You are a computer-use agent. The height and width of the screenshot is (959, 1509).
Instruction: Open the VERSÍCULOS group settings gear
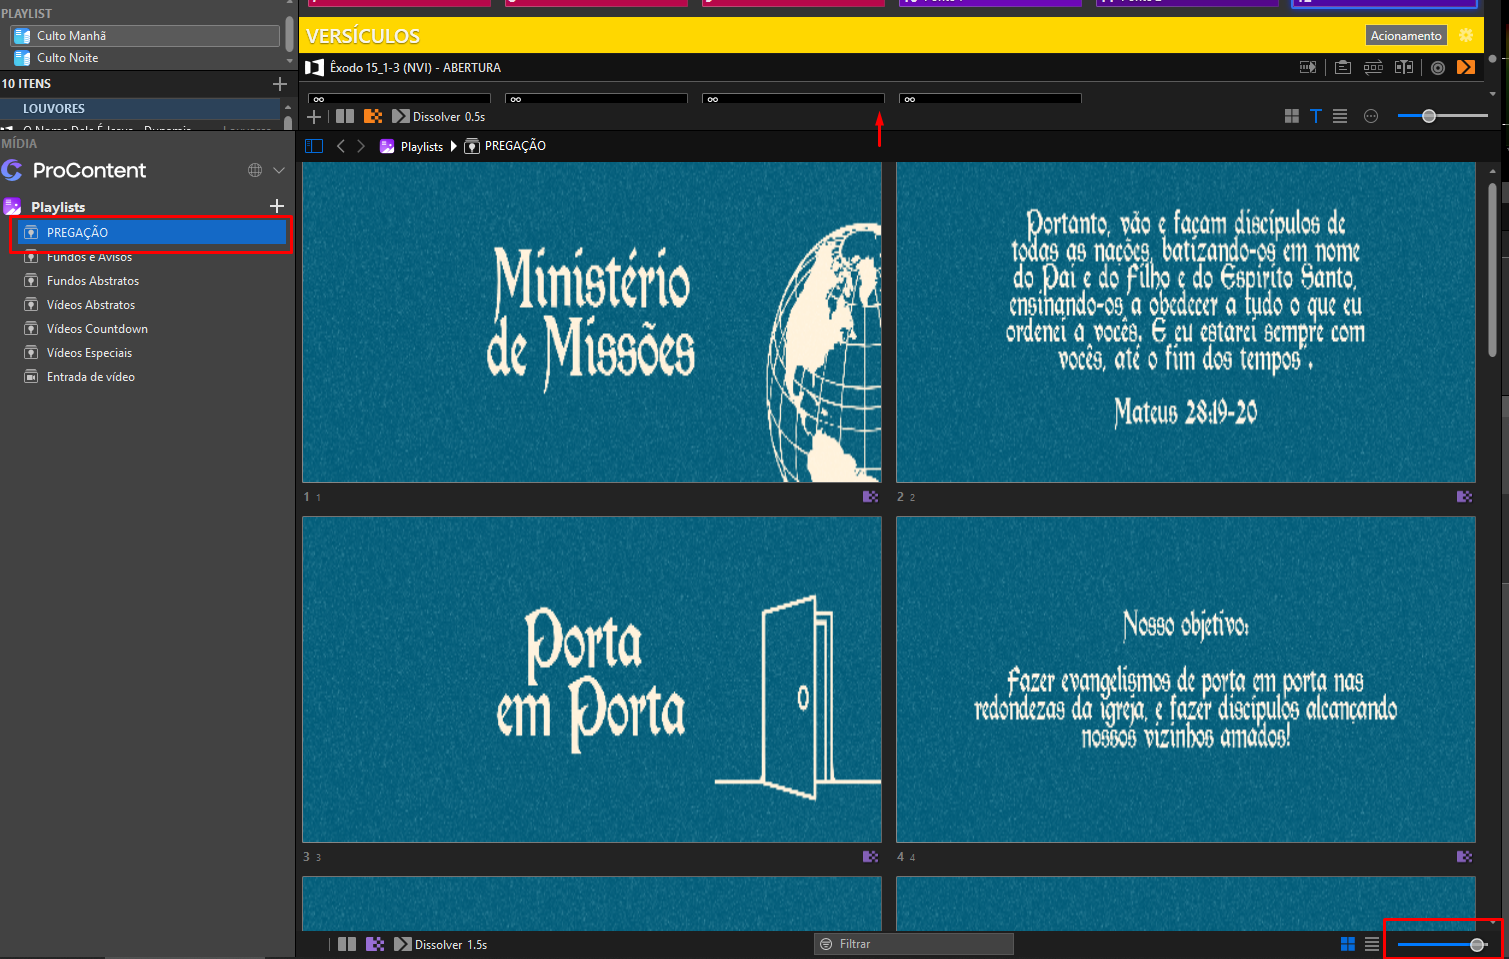1466,35
